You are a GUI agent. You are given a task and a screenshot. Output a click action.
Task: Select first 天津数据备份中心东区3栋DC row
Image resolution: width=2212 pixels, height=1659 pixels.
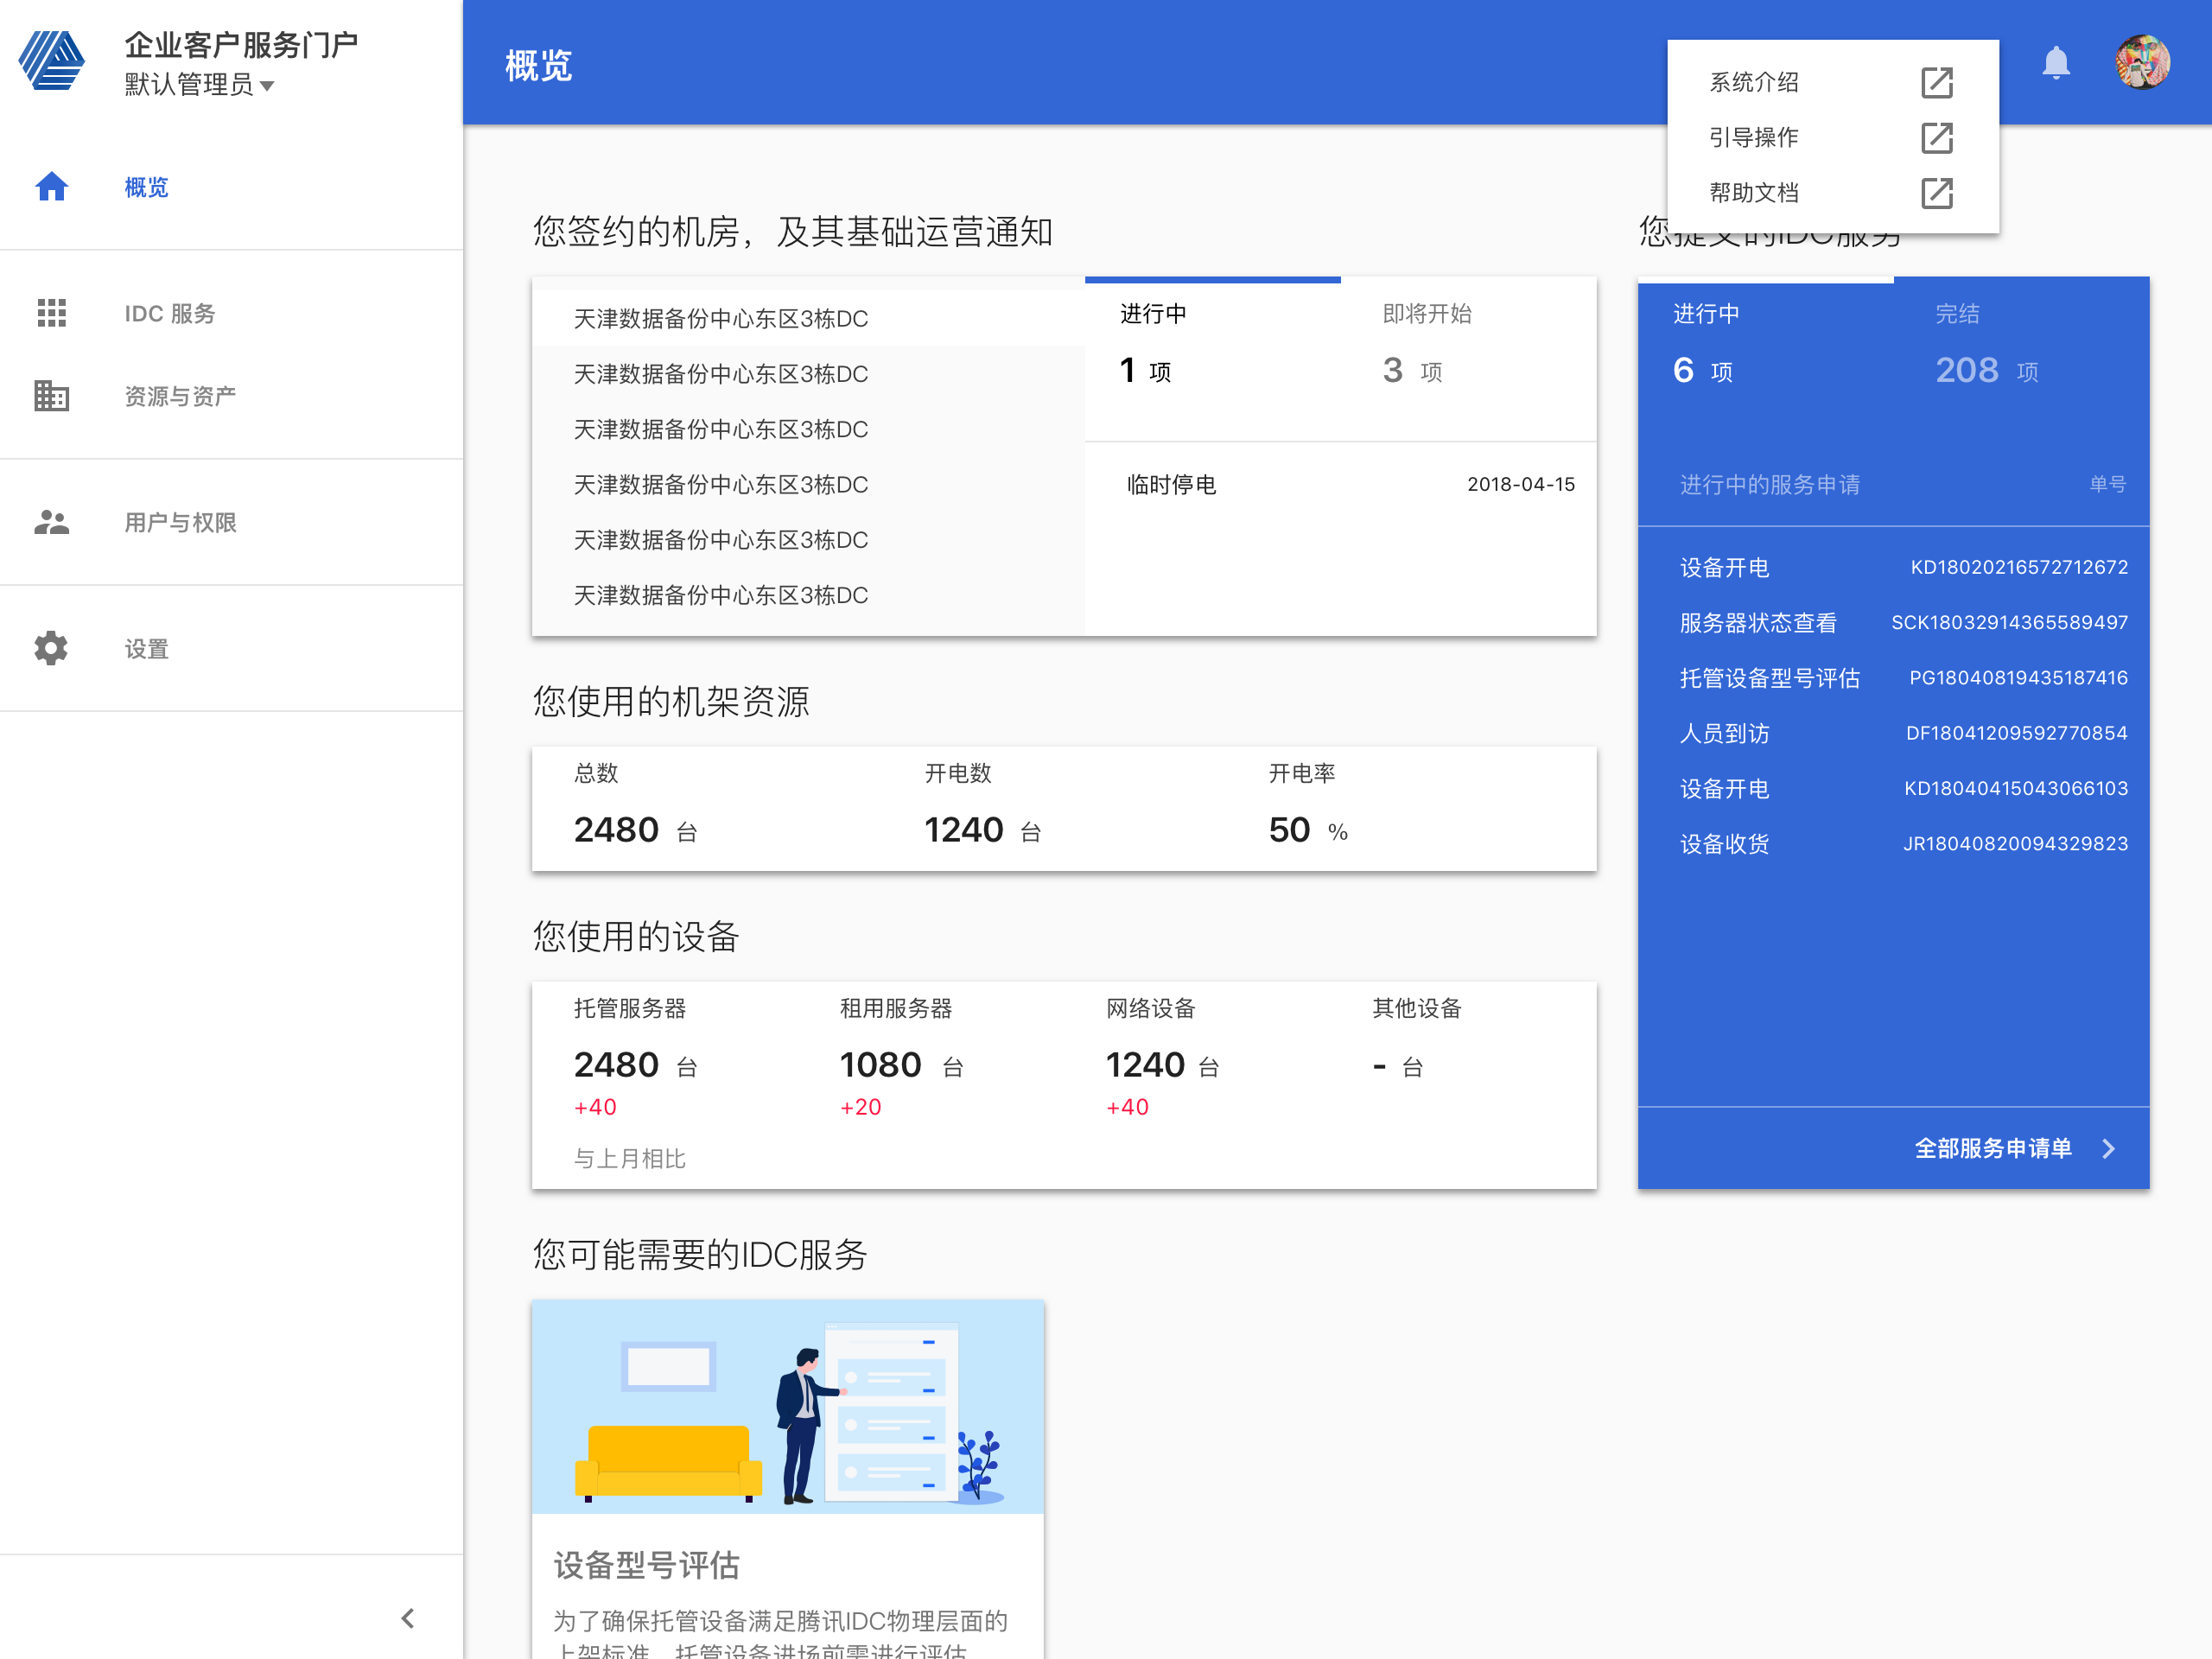pos(808,319)
